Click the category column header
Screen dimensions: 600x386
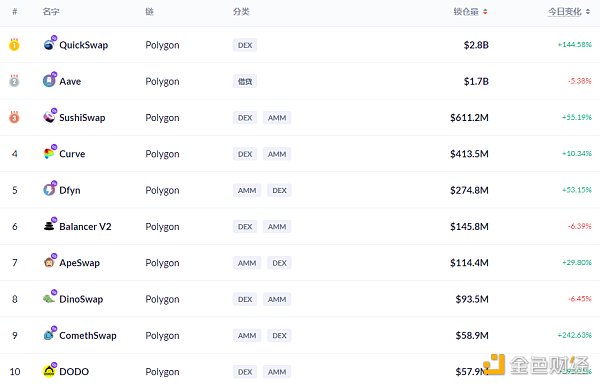(241, 12)
